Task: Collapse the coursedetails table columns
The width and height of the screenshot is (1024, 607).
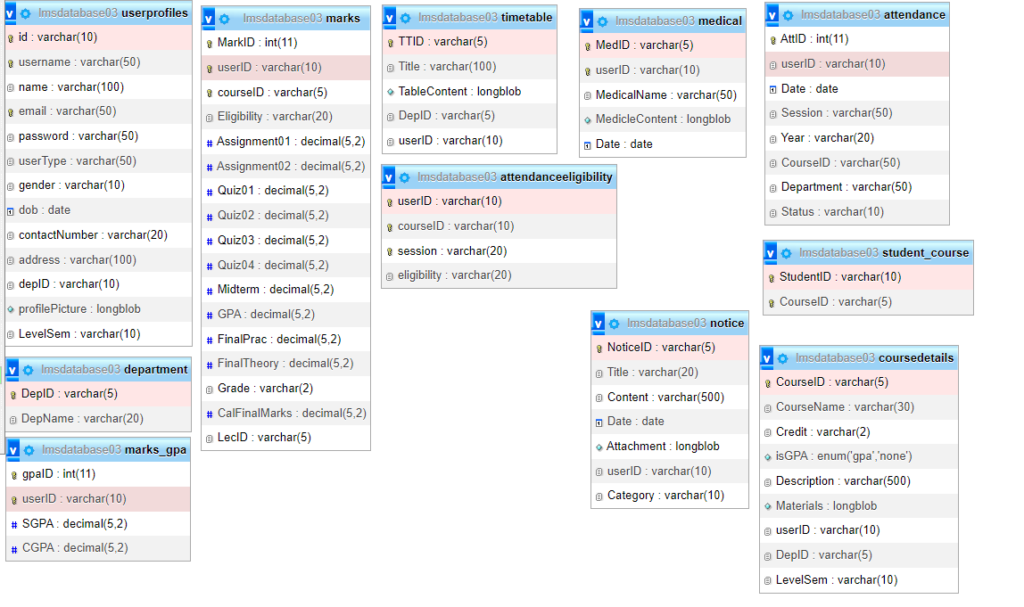Action: (767, 358)
